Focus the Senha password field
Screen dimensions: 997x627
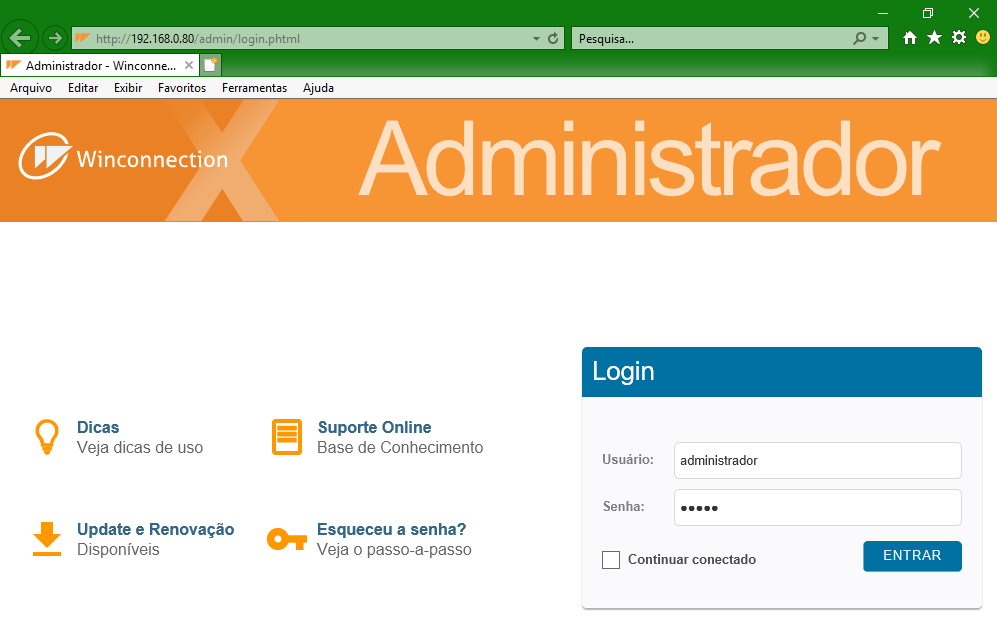click(x=818, y=507)
